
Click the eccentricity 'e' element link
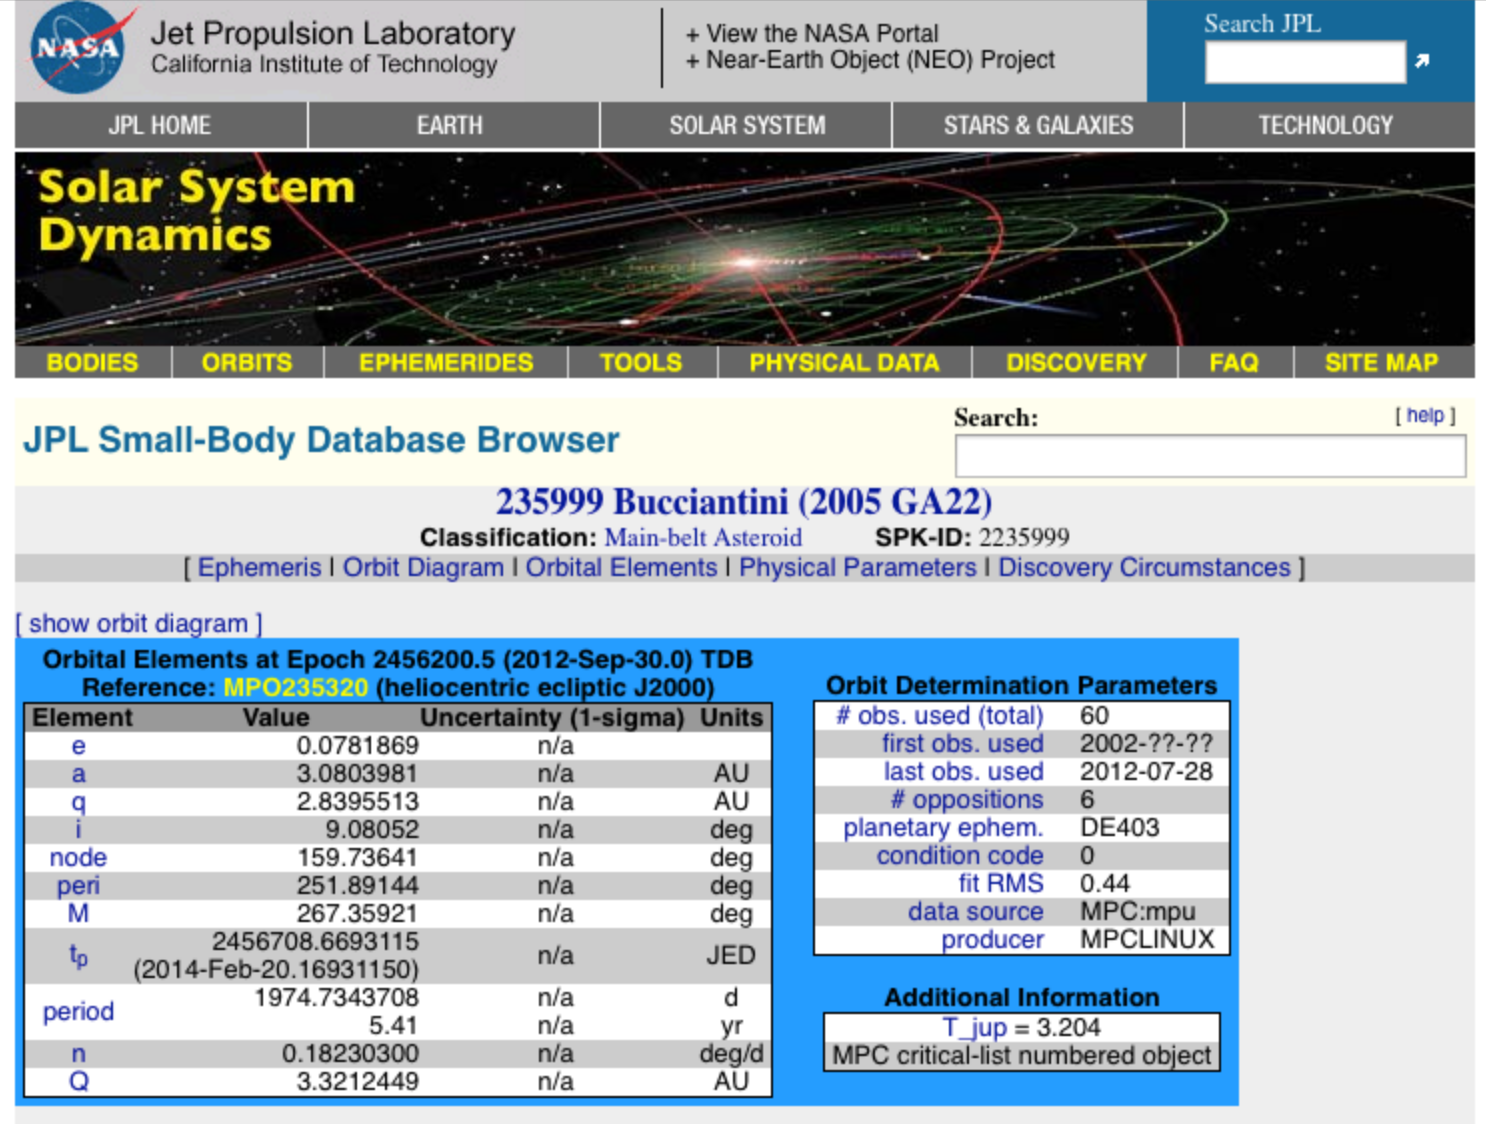click(x=78, y=746)
